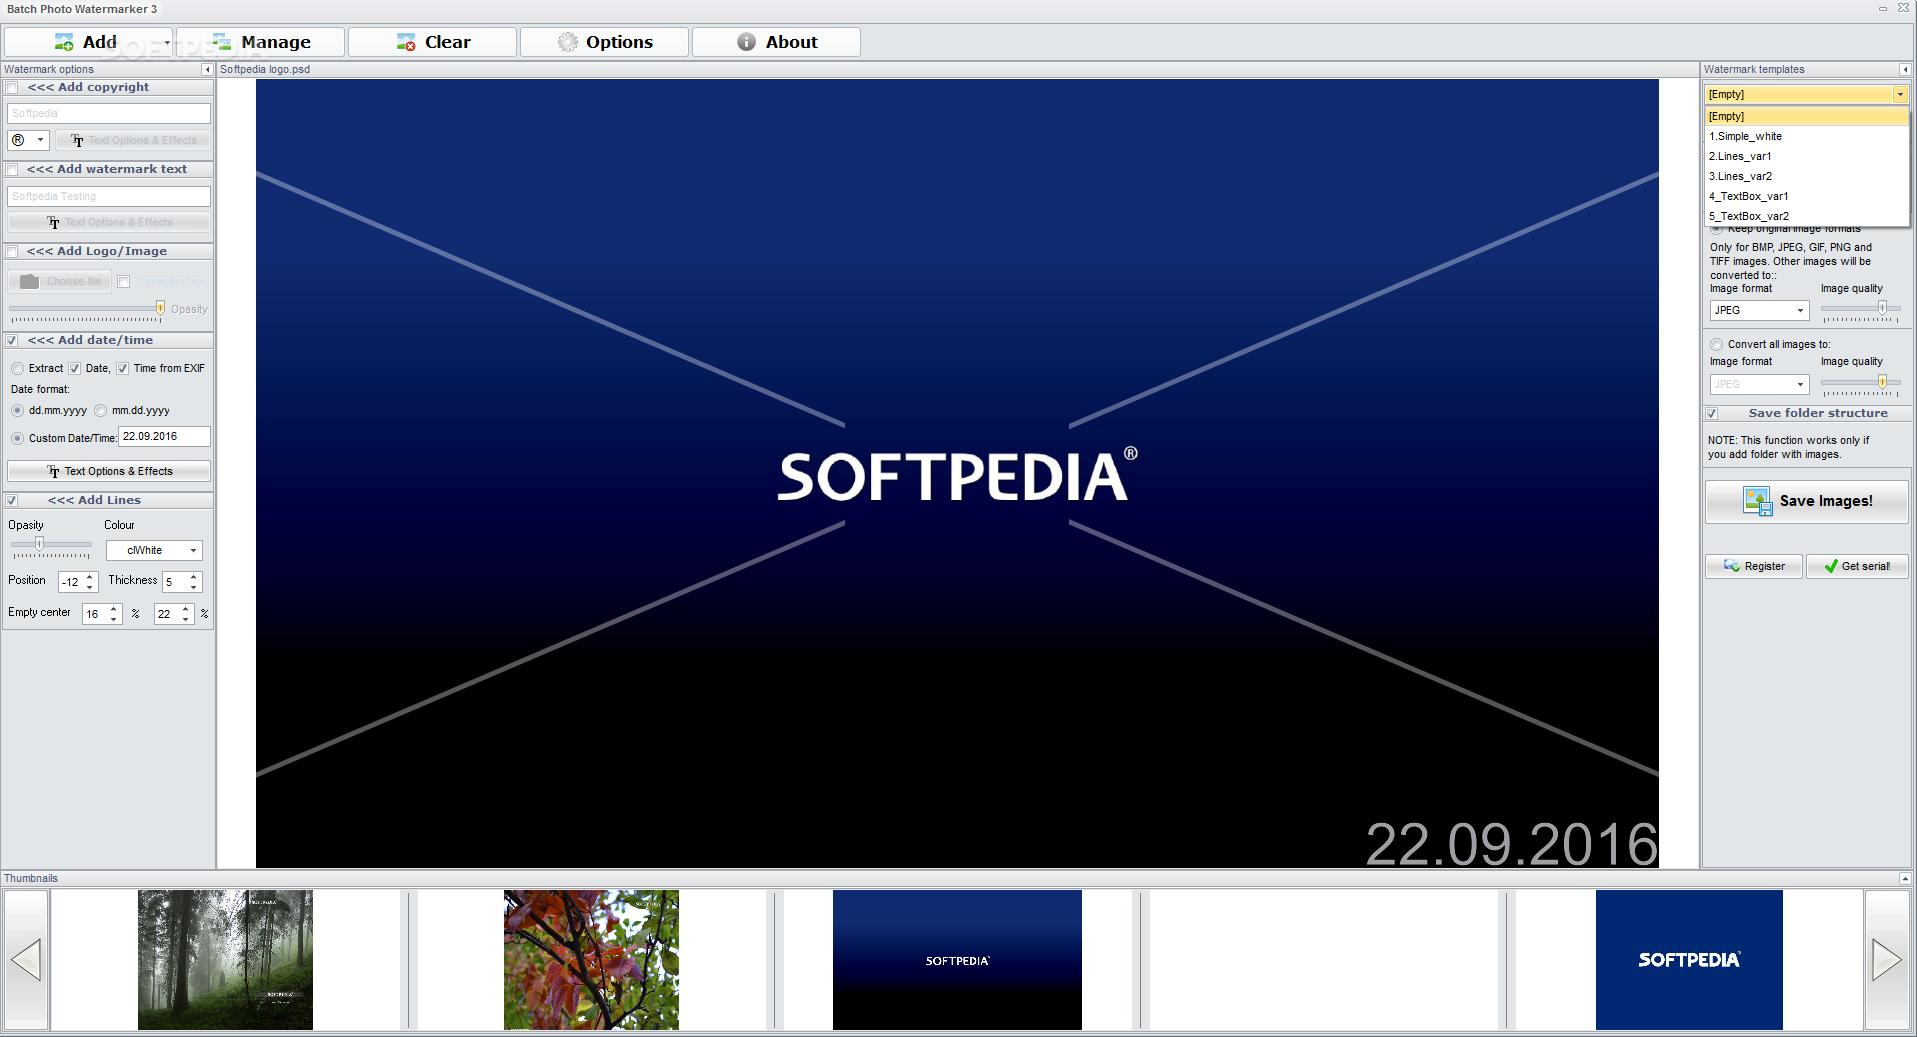Image resolution: width=1917 pixels, height=1037 pixels.
Task: Choose the 3.Lines_var2 template
Action: pyautogui.click(x=1807, y=177)
